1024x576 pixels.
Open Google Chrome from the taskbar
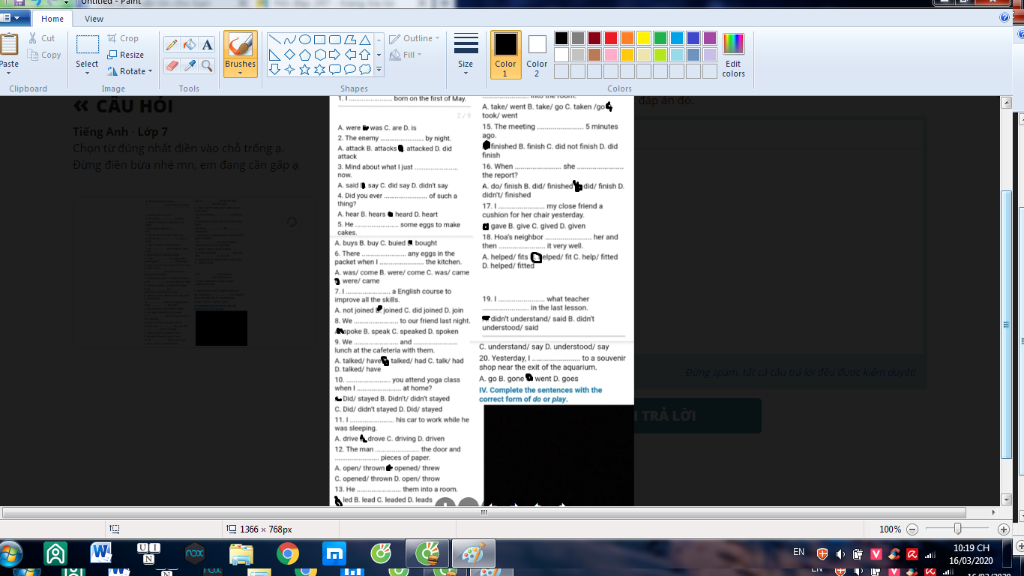click(x=287, y=554)
